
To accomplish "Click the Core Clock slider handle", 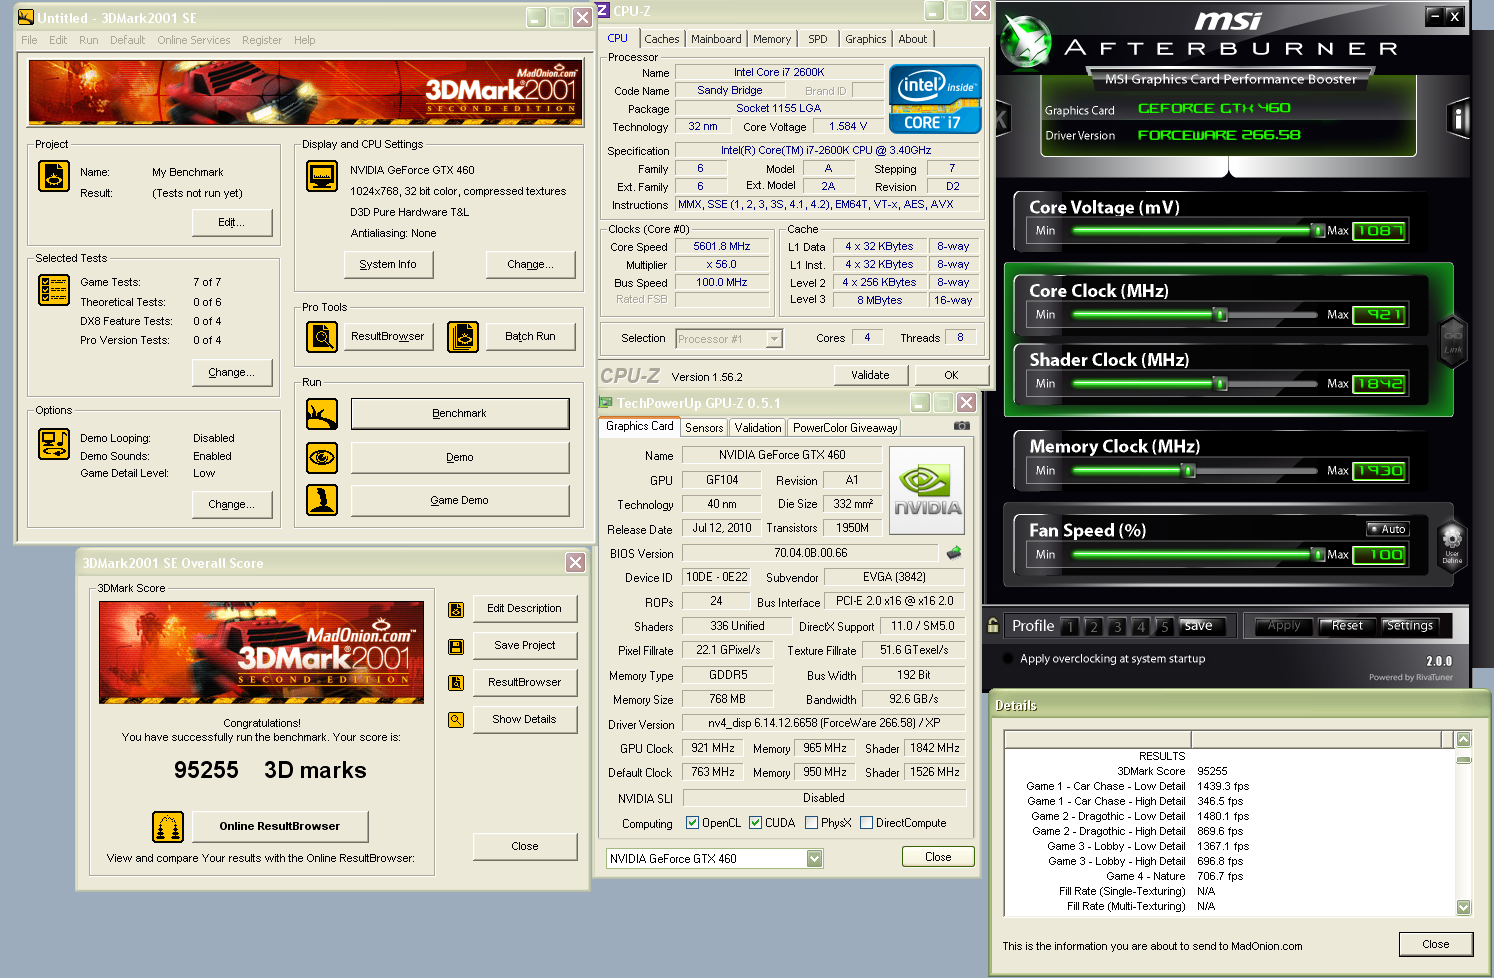I will pyautogui.click(x=1220, y=315).
